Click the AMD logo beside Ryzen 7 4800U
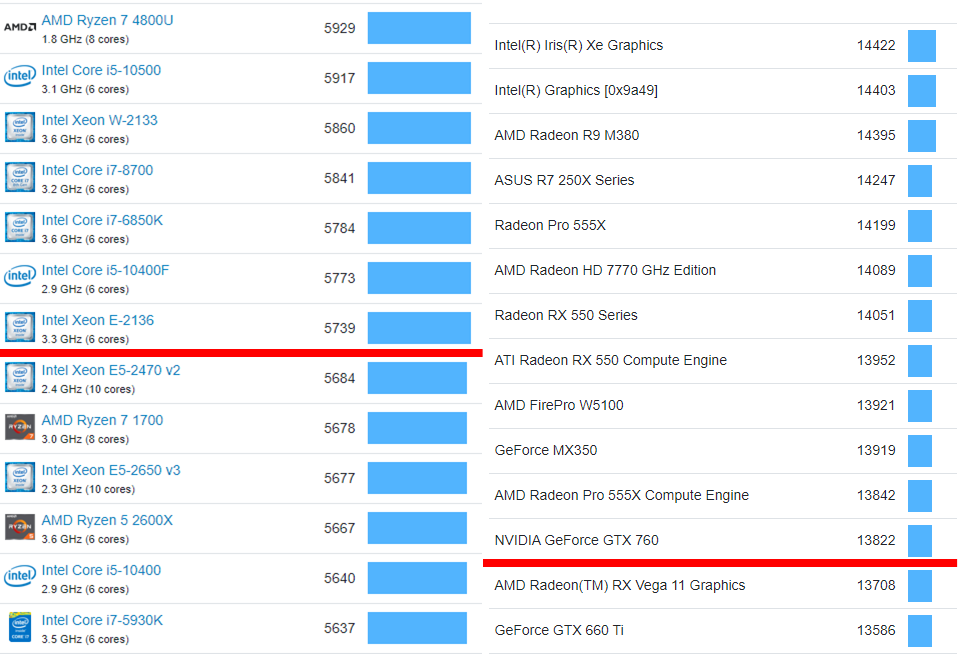The height and width of the screenshot is (654, 962). click(x=20, y=27)
